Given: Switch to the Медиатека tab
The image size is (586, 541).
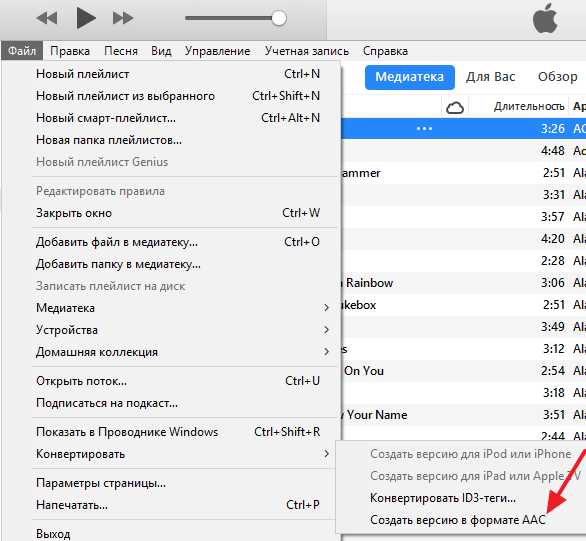Looking at the screenshot, I should click(x=410, y=77).
